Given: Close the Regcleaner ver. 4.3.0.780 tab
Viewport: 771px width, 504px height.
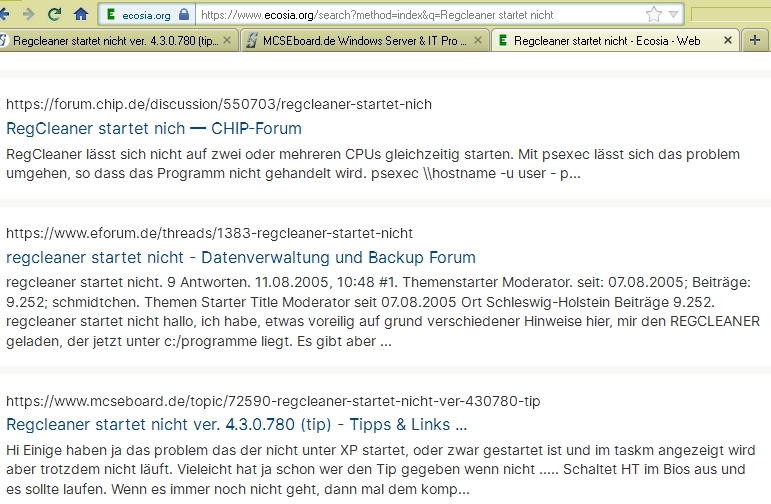Looking at the screenshot, I should click(227, 40).
